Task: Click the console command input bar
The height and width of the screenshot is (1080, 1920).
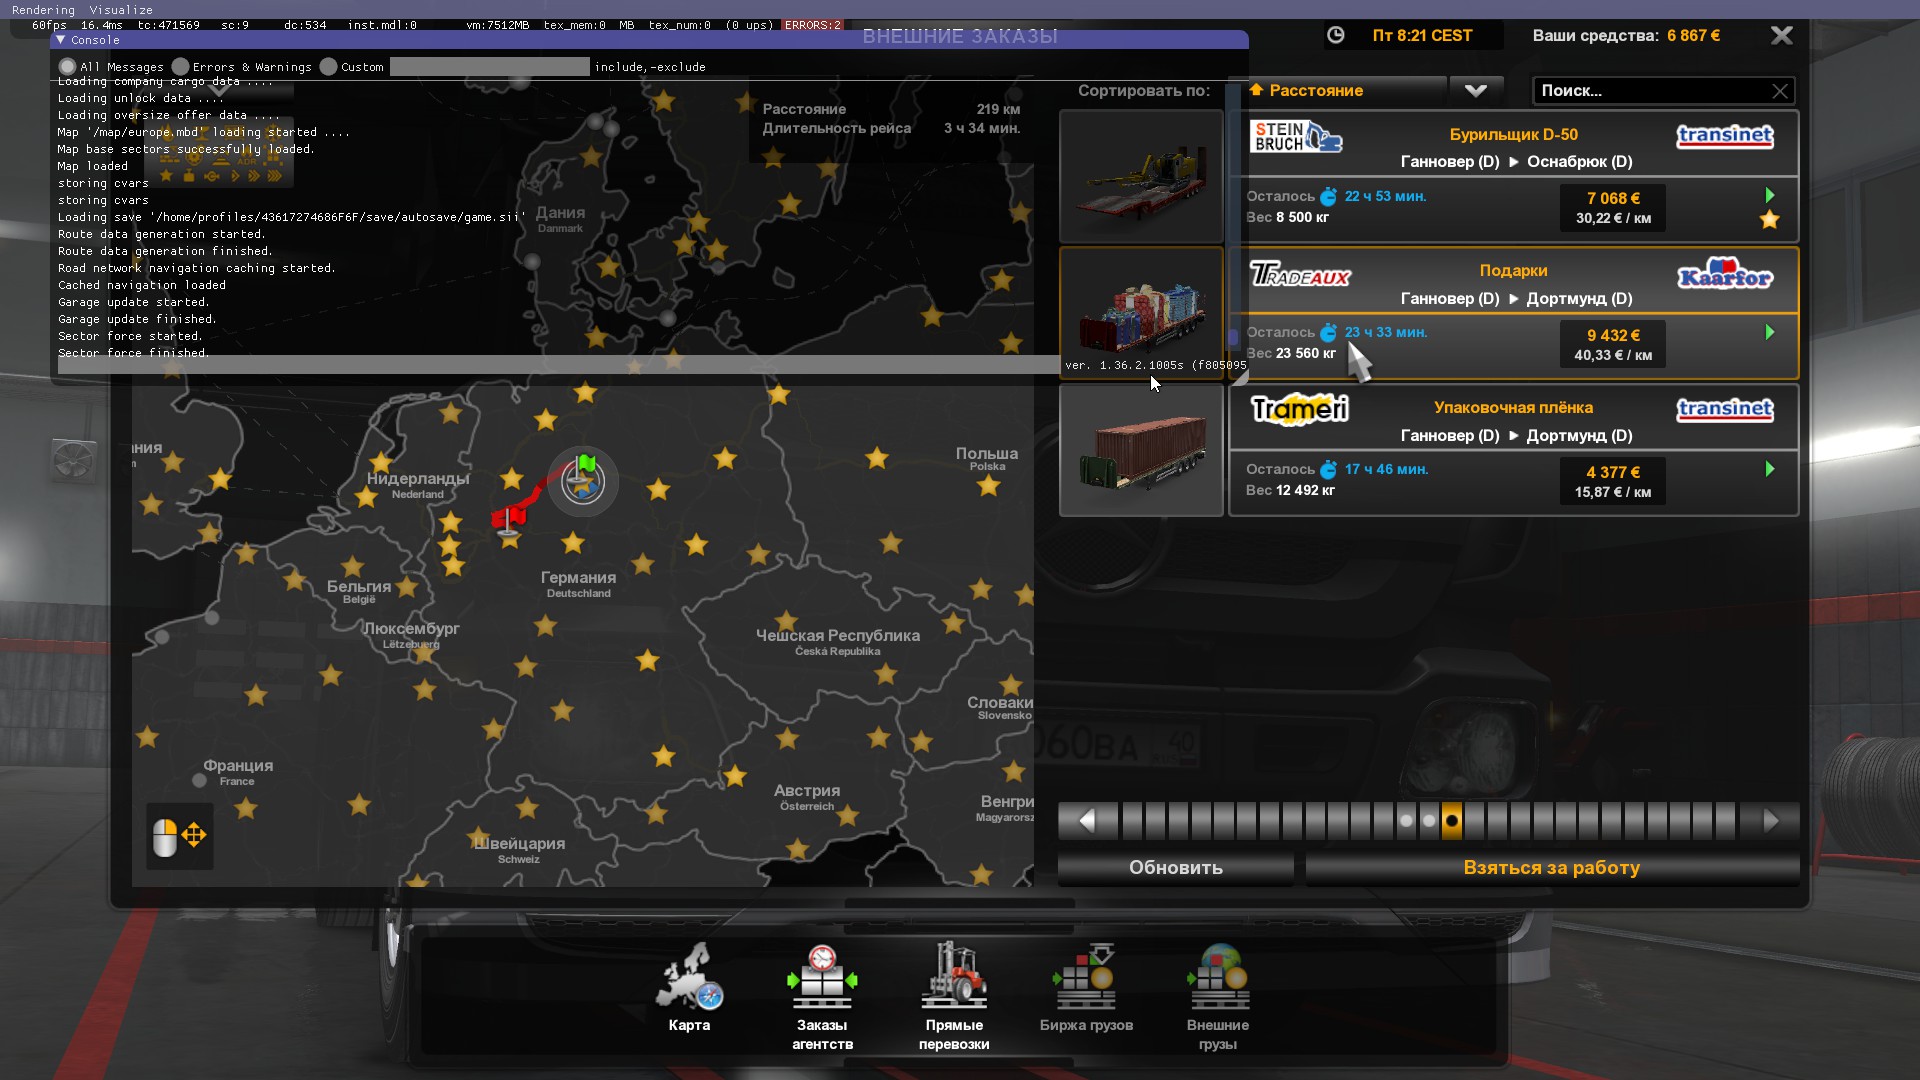Action: pyautogui.click(x=558, y=365)
